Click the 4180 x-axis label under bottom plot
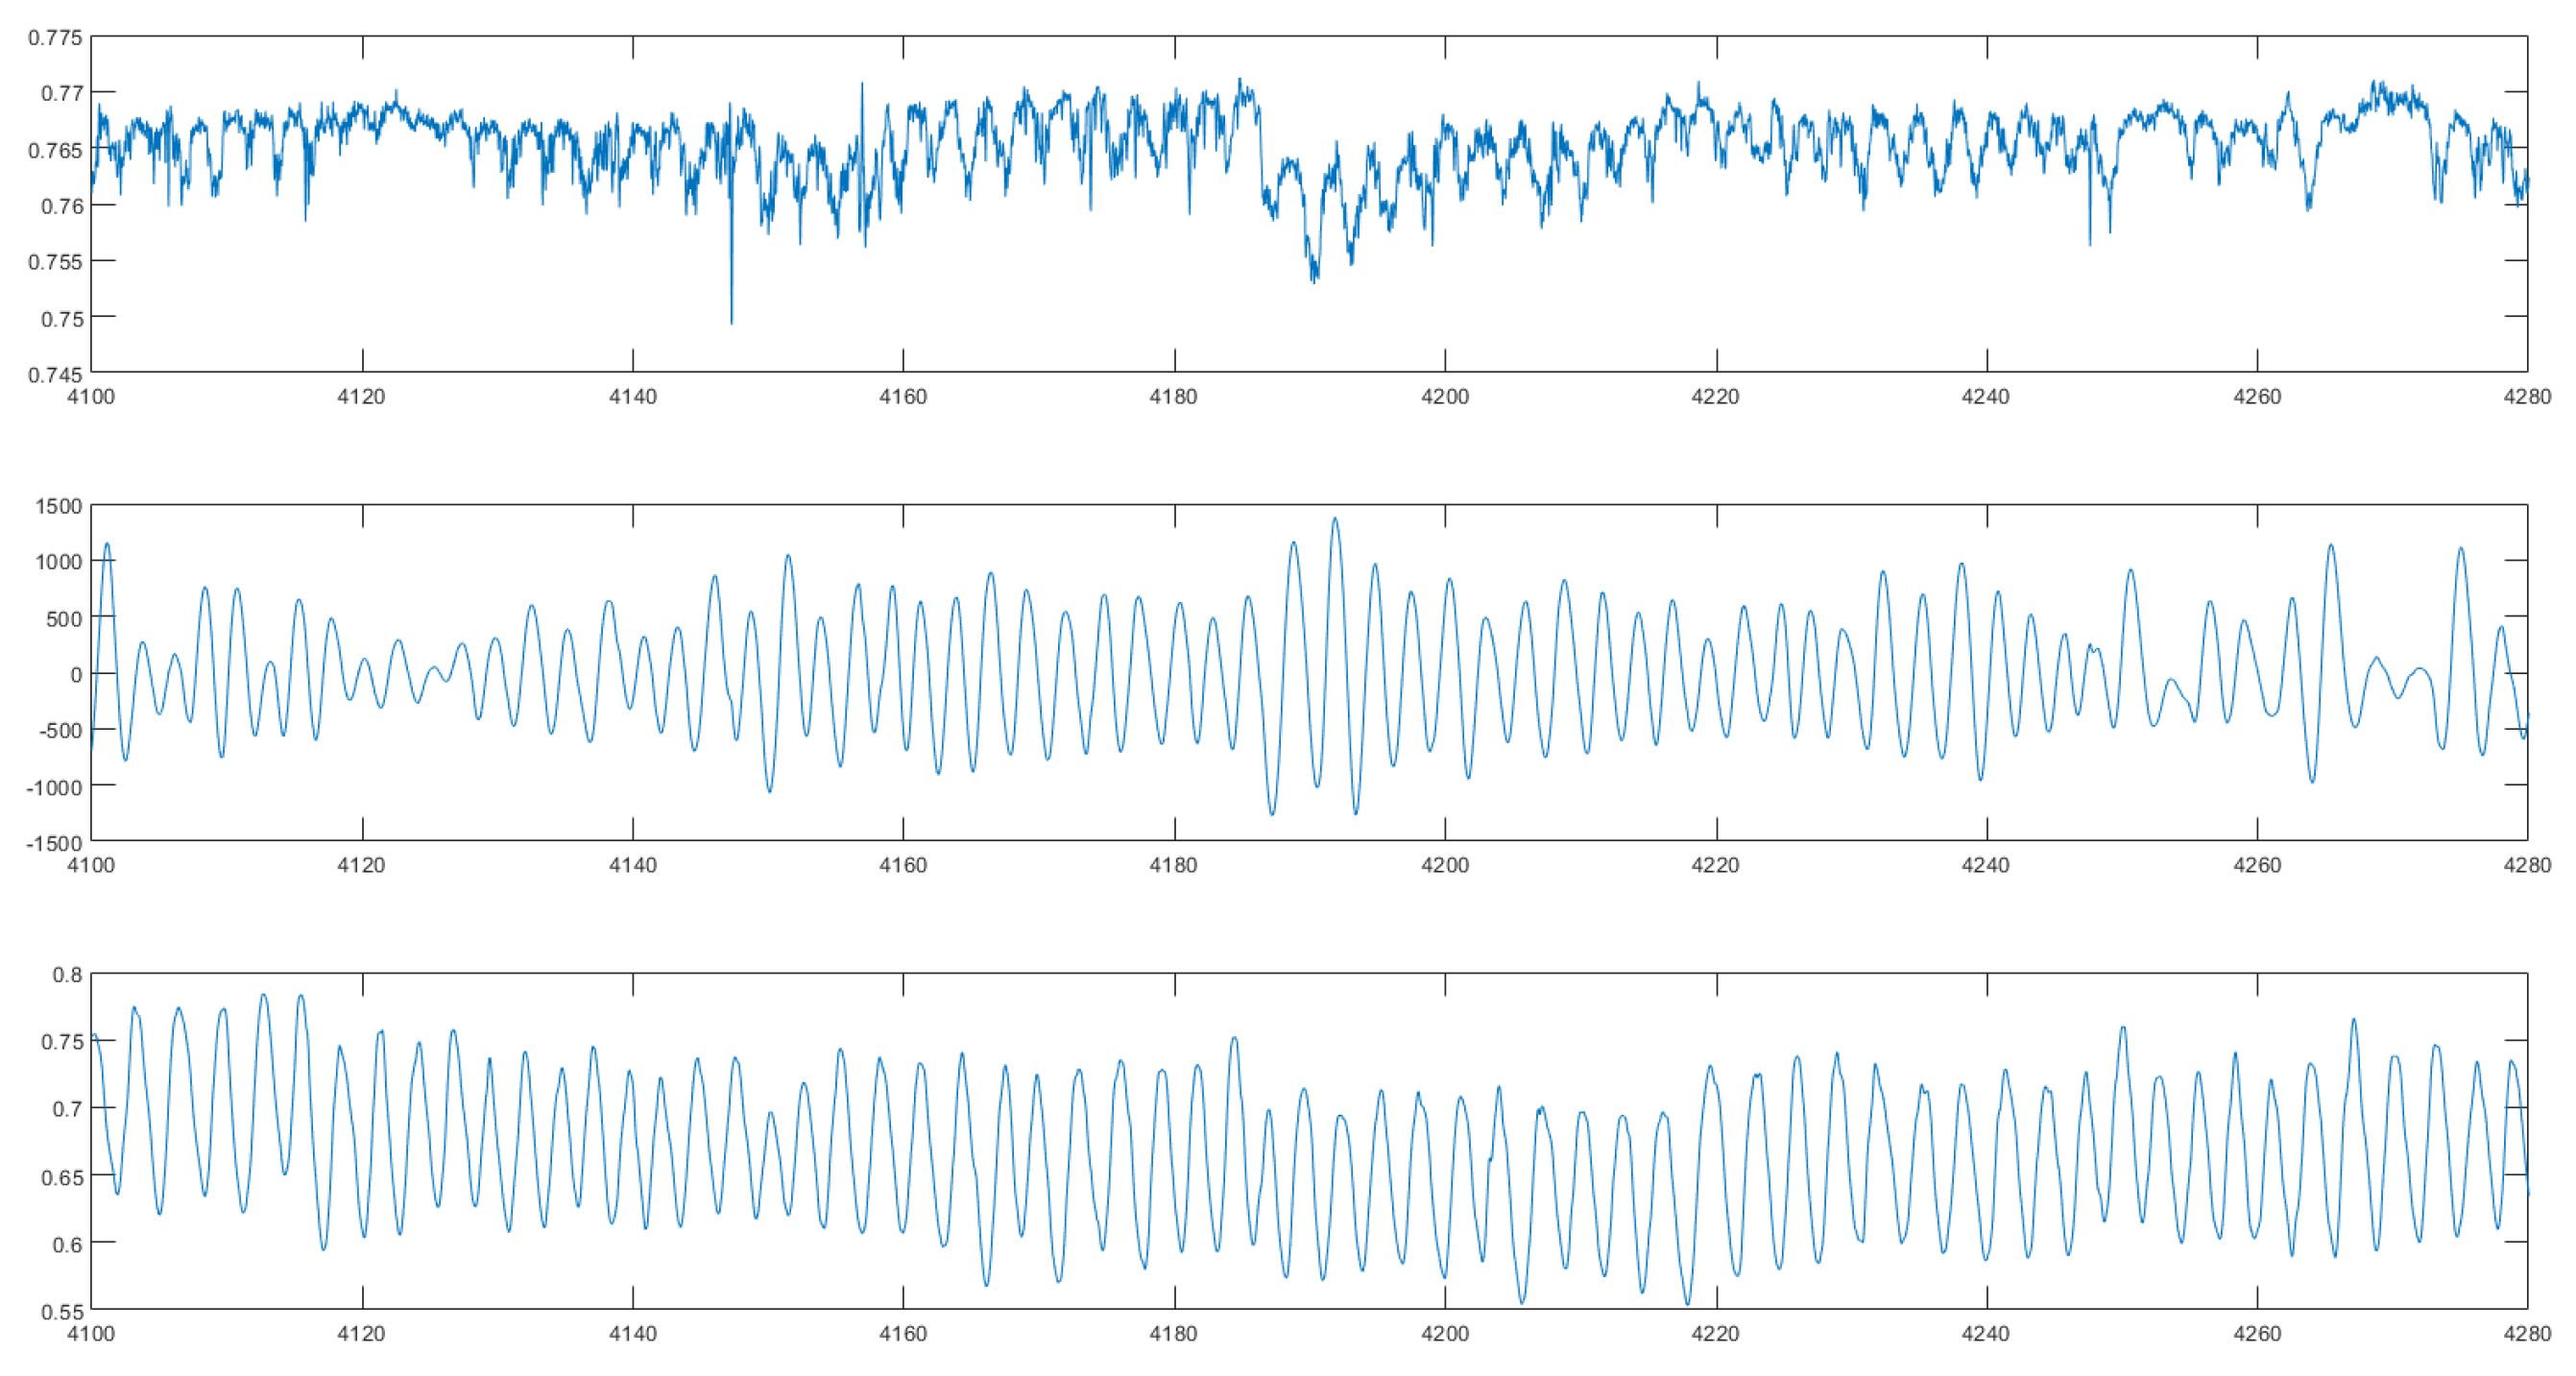The image size is (2576, 1376). click(x=1173, y=1334)
